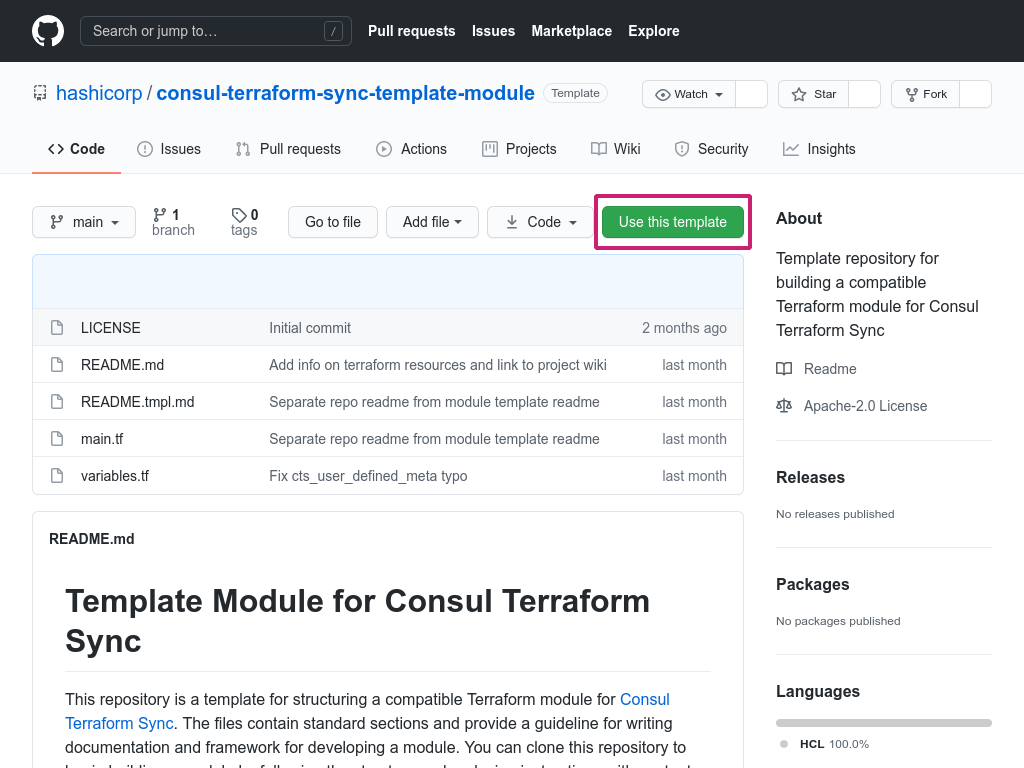Click the file icon beside variables.tf
Viewport: 1024px width, 768px height.
(x=57, y=475)
